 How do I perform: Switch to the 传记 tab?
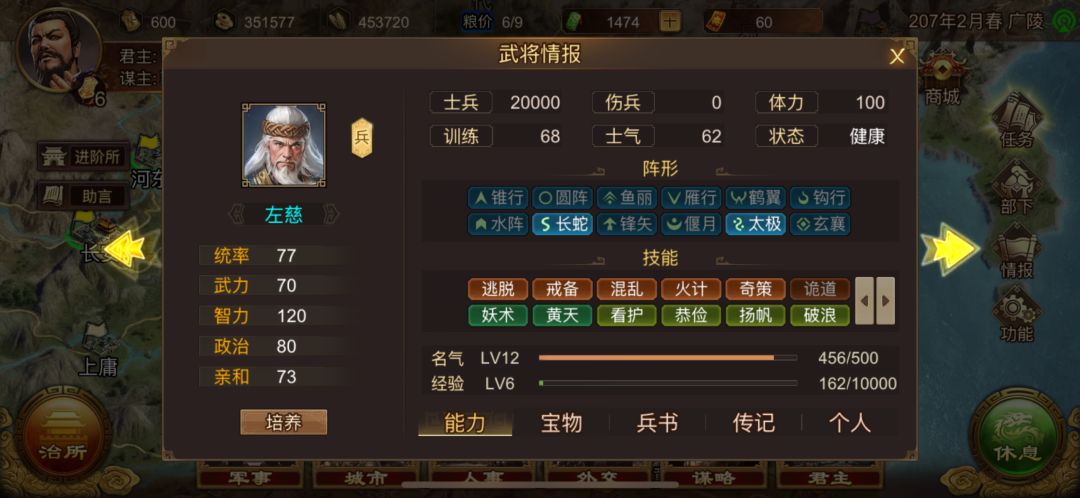coord(754,423)
